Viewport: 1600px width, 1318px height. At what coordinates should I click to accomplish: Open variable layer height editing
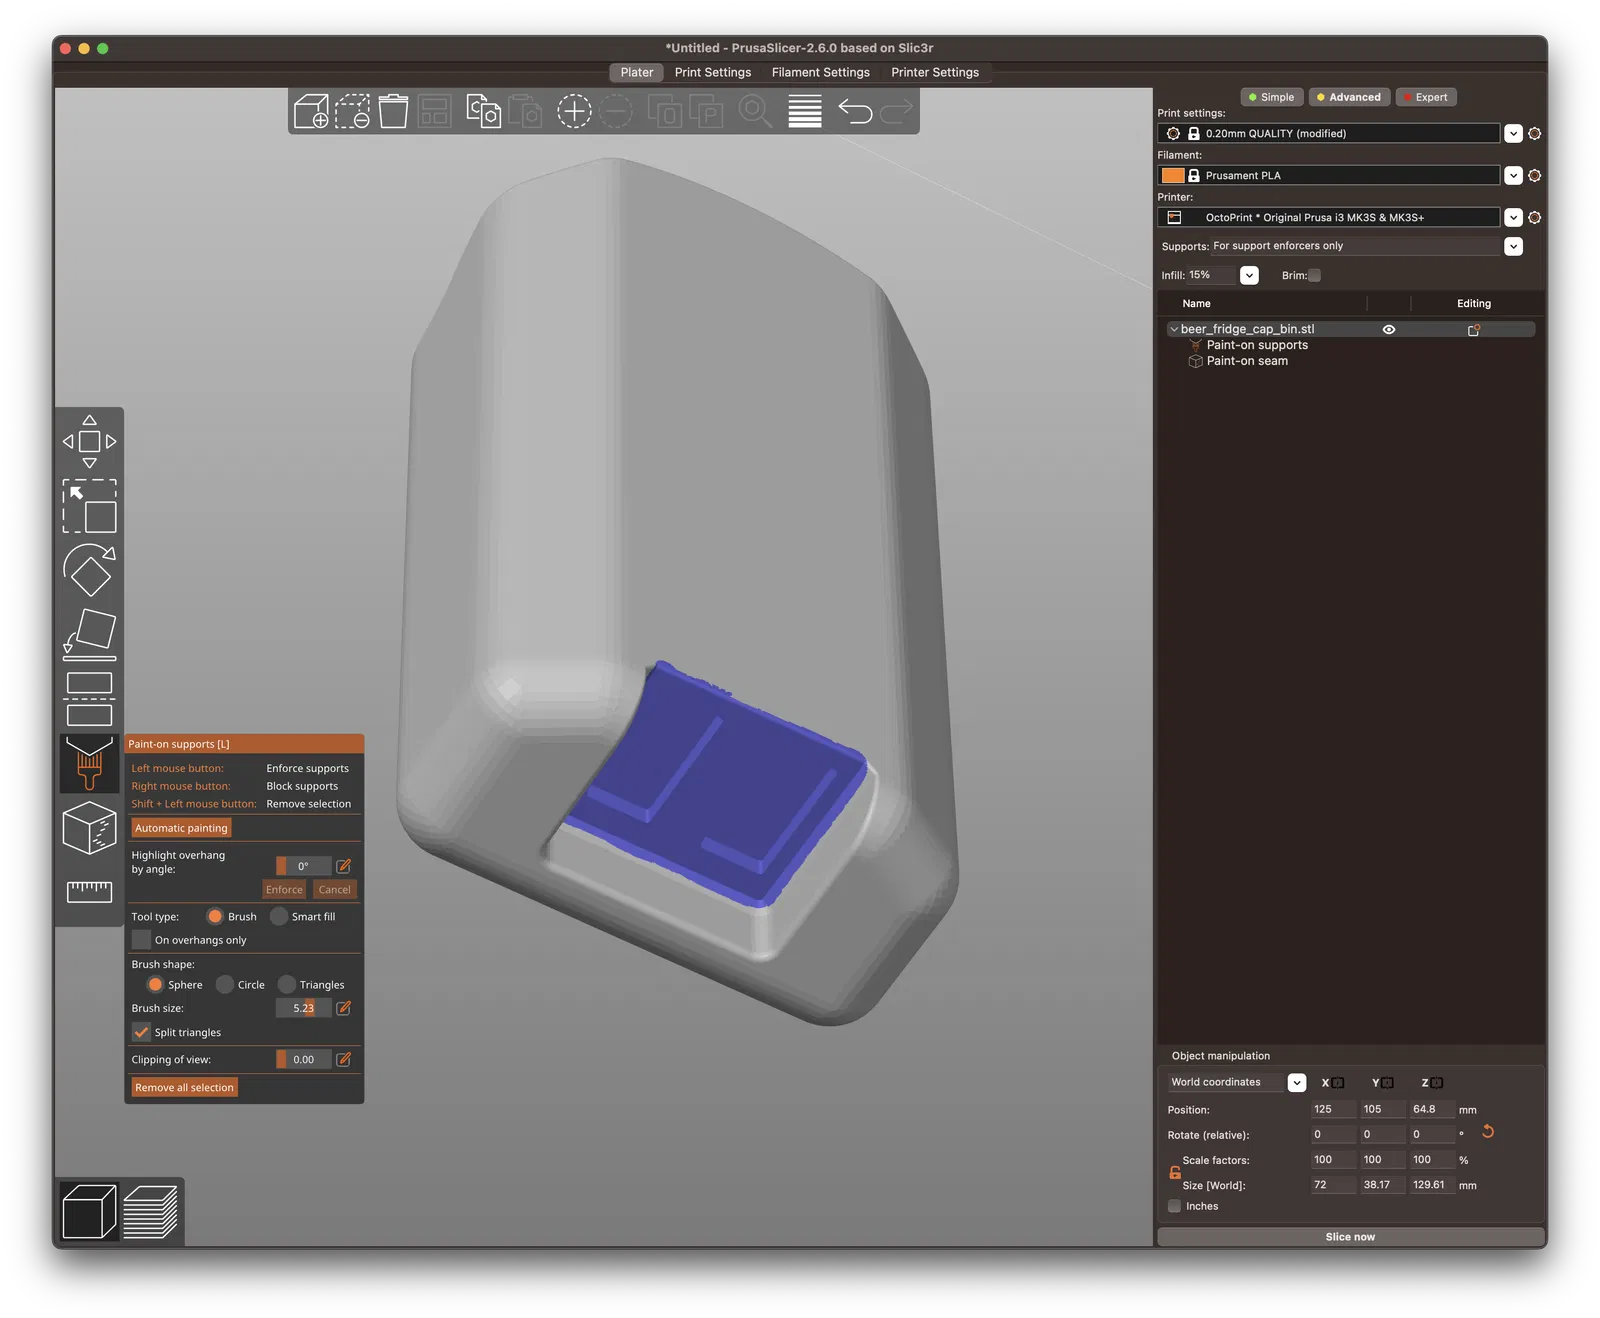click(805, 112)
